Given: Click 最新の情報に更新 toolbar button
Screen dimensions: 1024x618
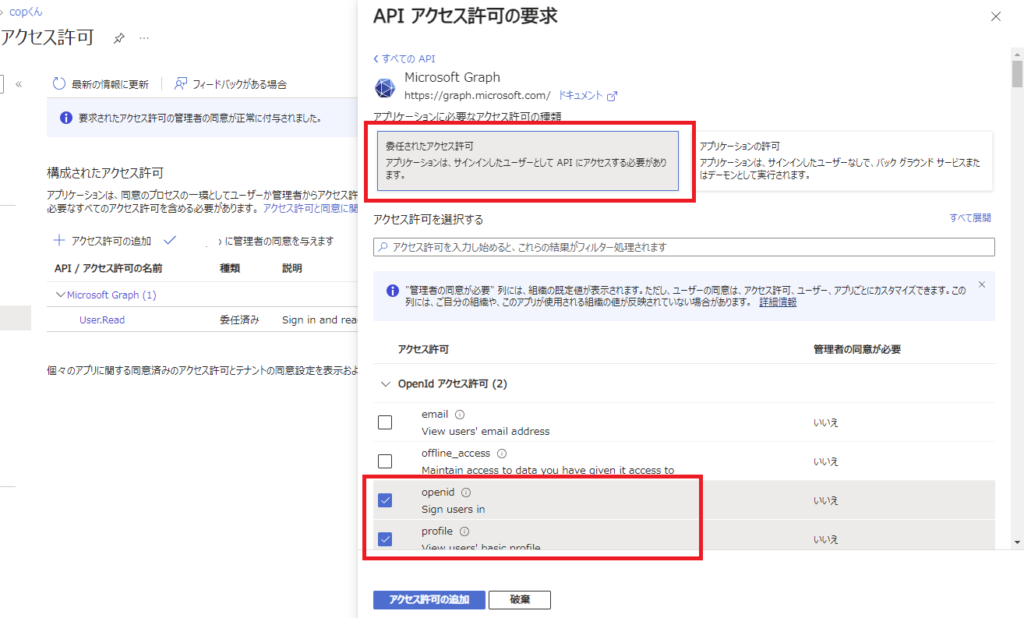Looking at the screenshot, I should (x=101, y=84).
